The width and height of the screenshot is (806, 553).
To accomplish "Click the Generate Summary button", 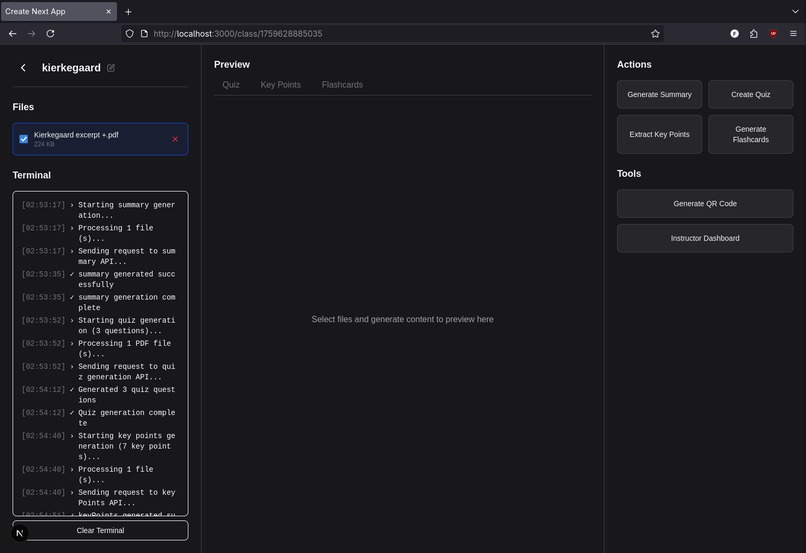I will point(660,95).
